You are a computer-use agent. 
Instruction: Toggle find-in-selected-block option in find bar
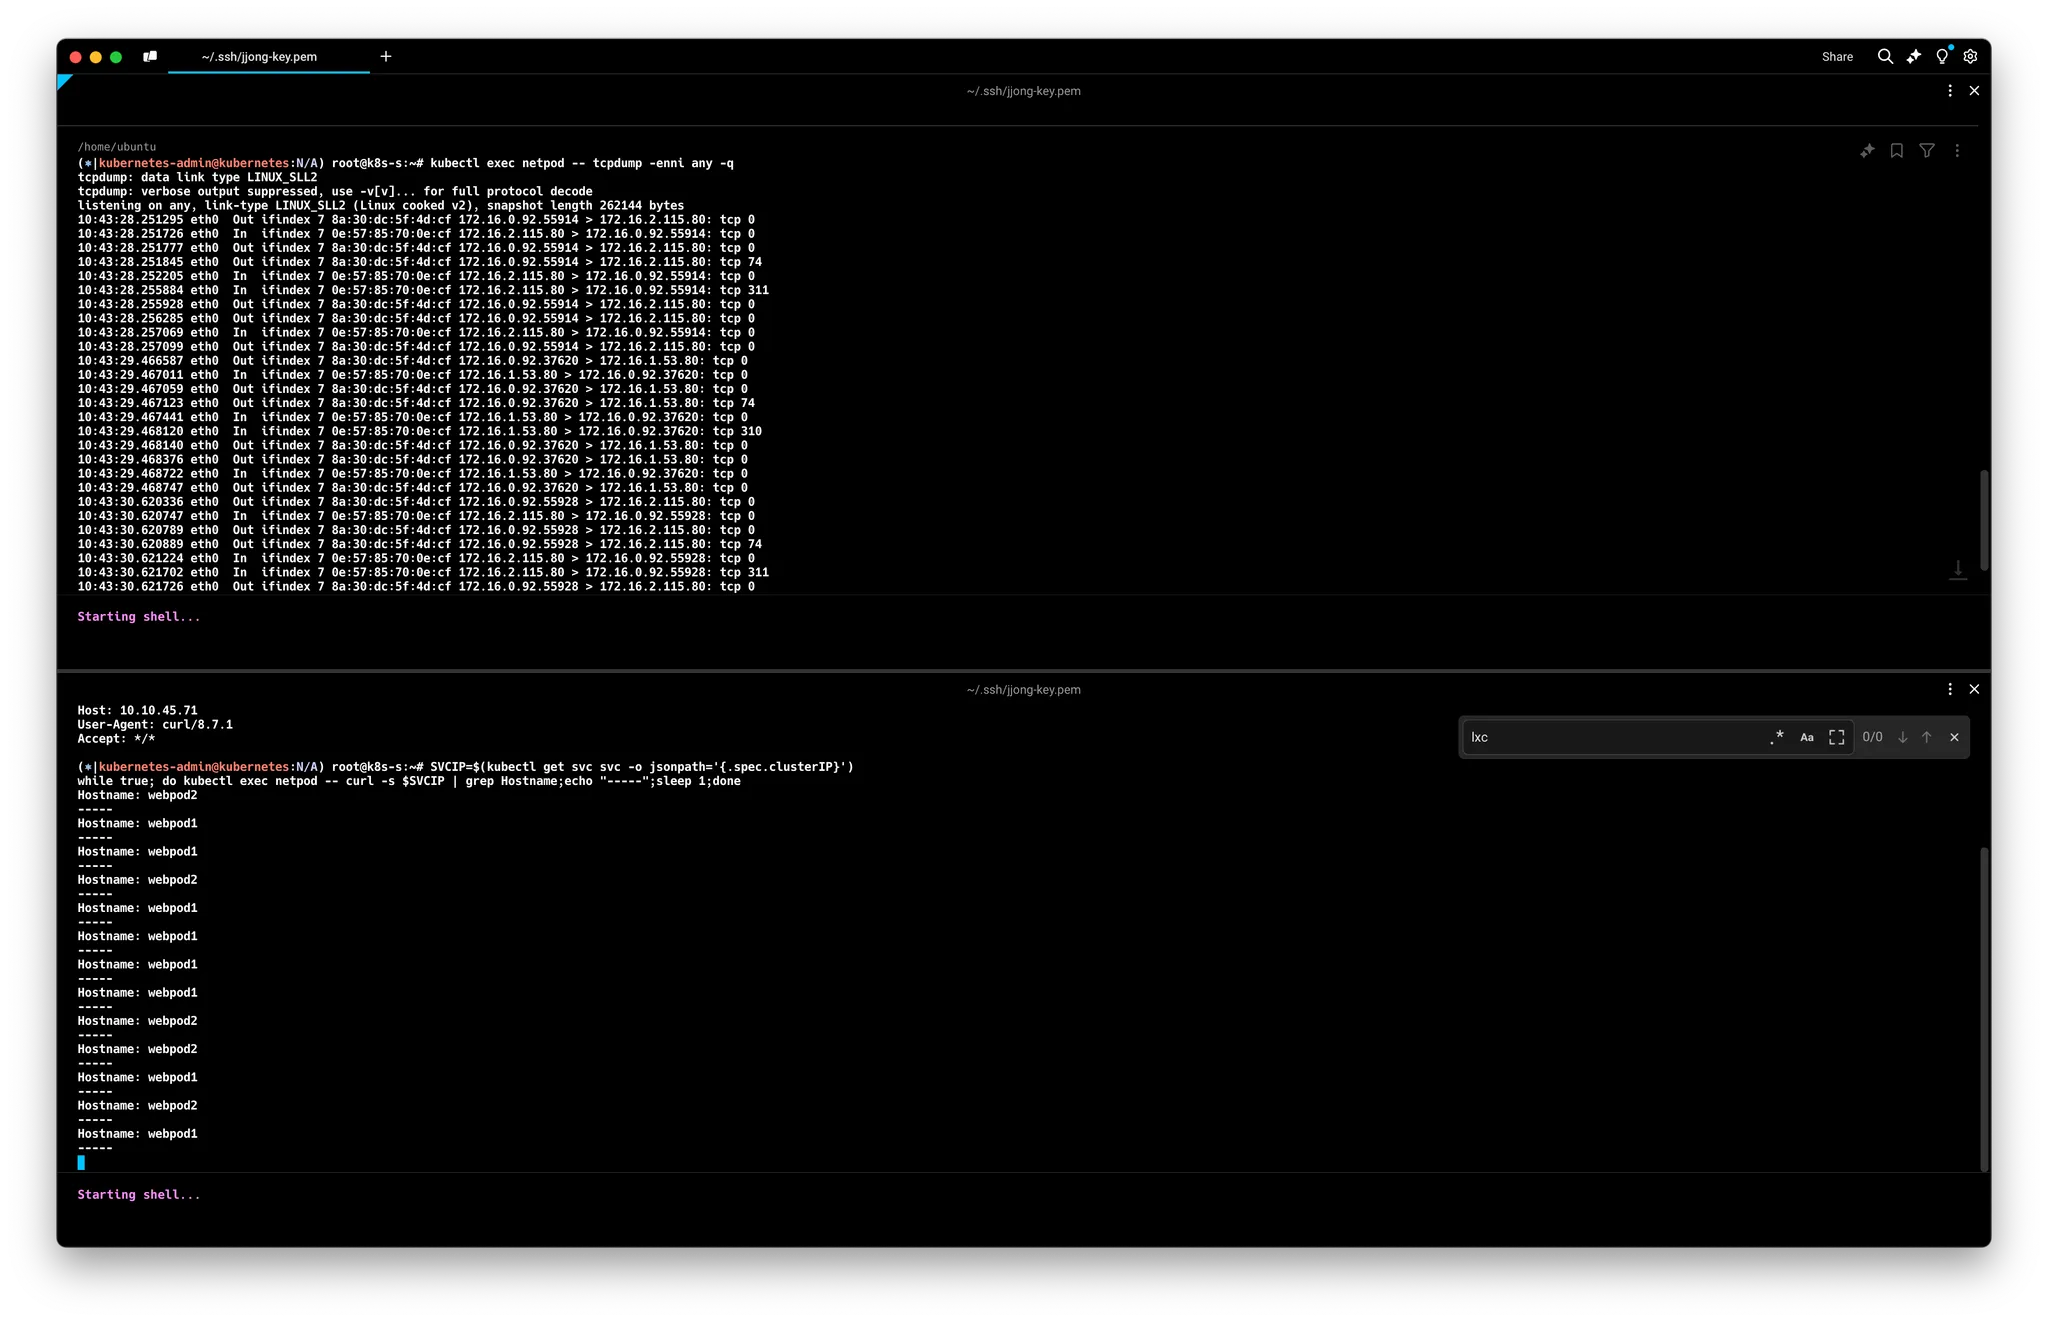(1837, 737)
